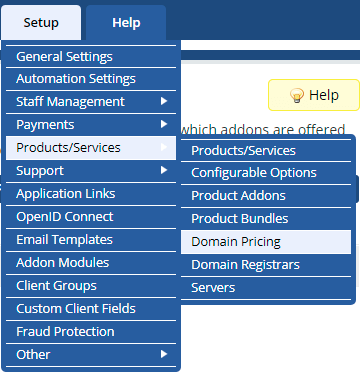Open Product Addons
This screenshot has width=362, height=372.
coord(266,196)
